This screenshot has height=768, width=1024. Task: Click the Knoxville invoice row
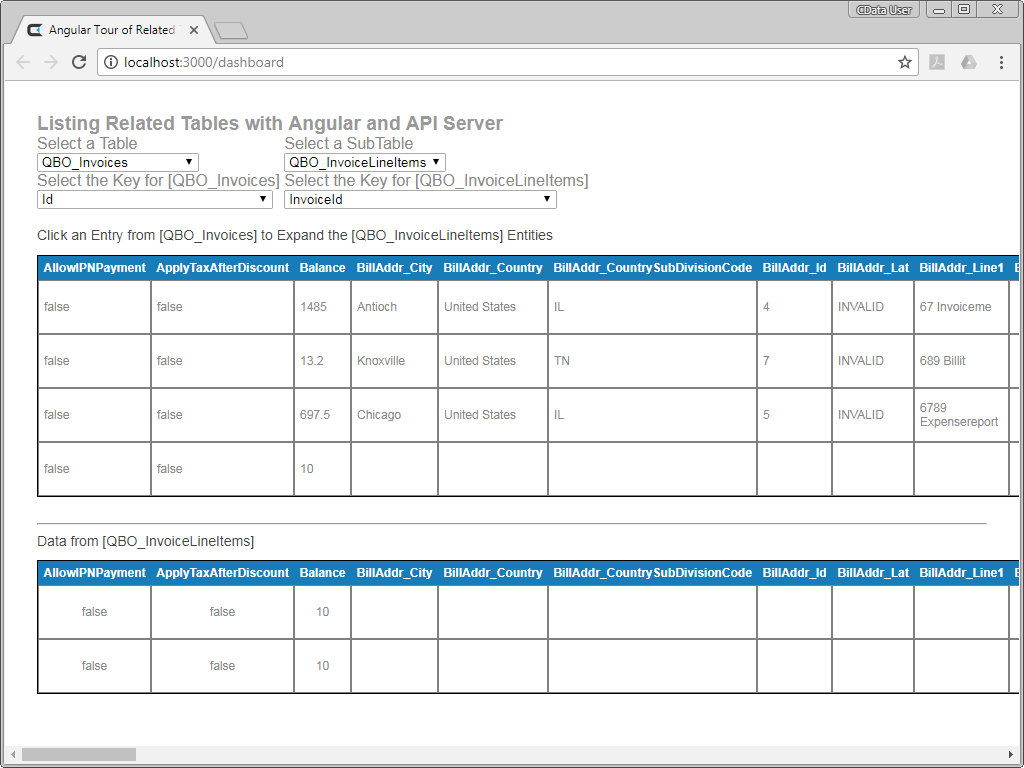392,360
